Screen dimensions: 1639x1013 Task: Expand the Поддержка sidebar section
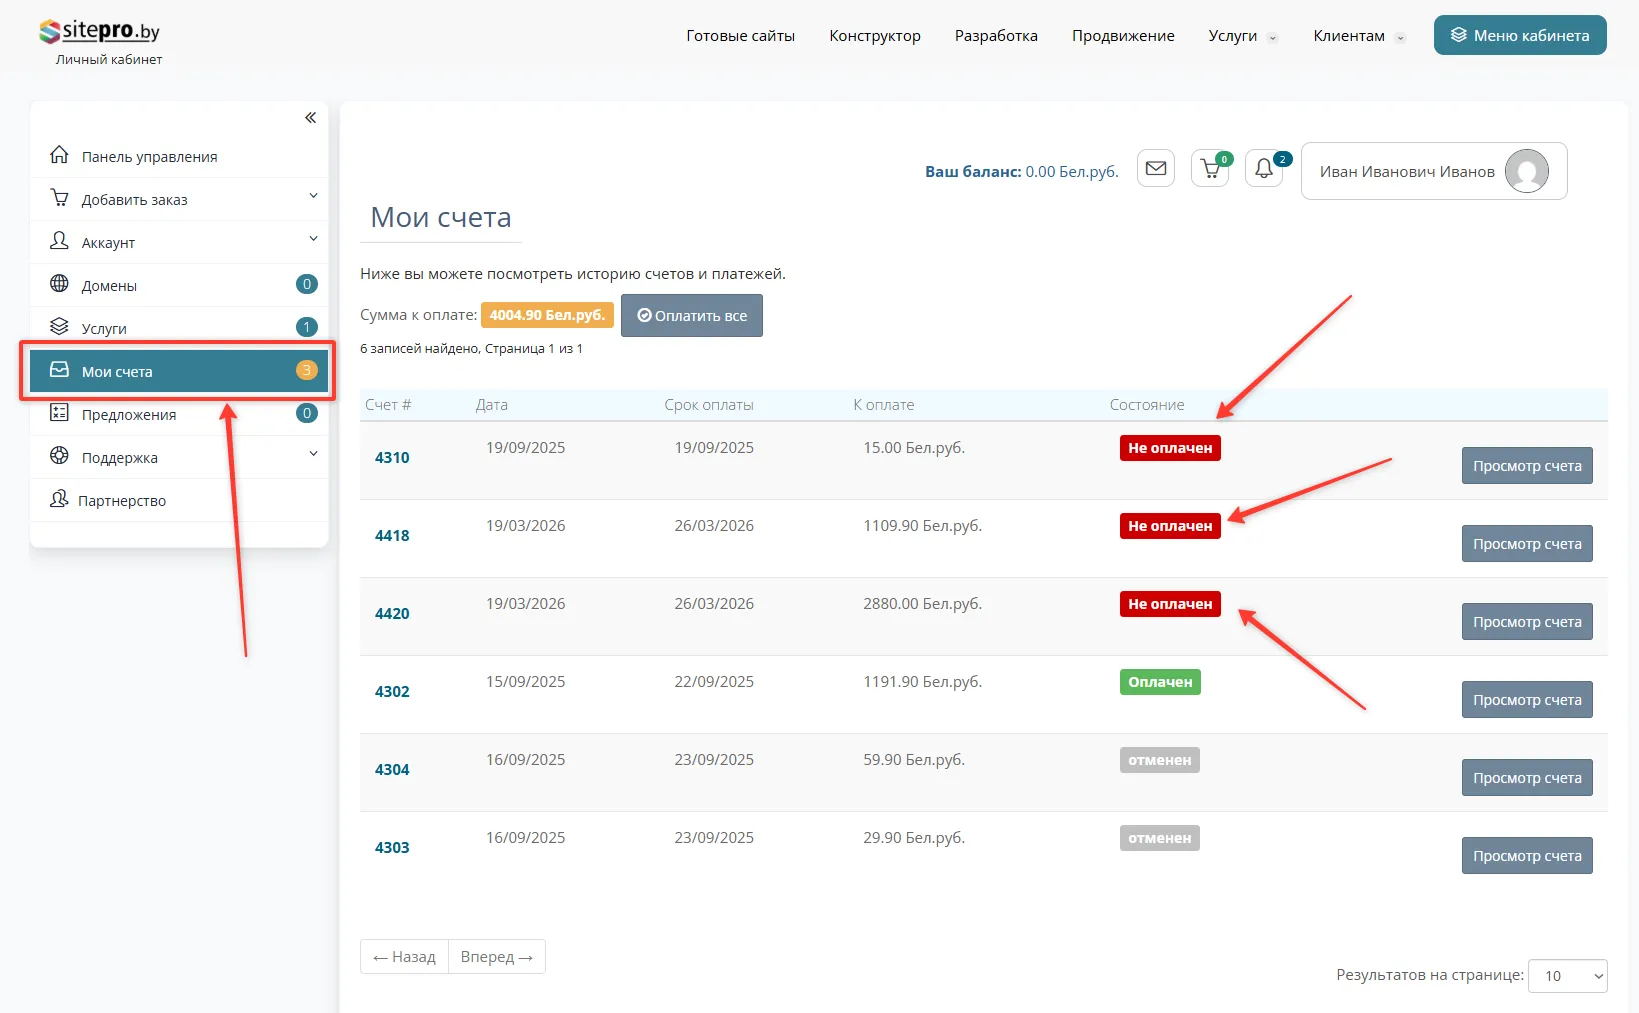[313, 455]
